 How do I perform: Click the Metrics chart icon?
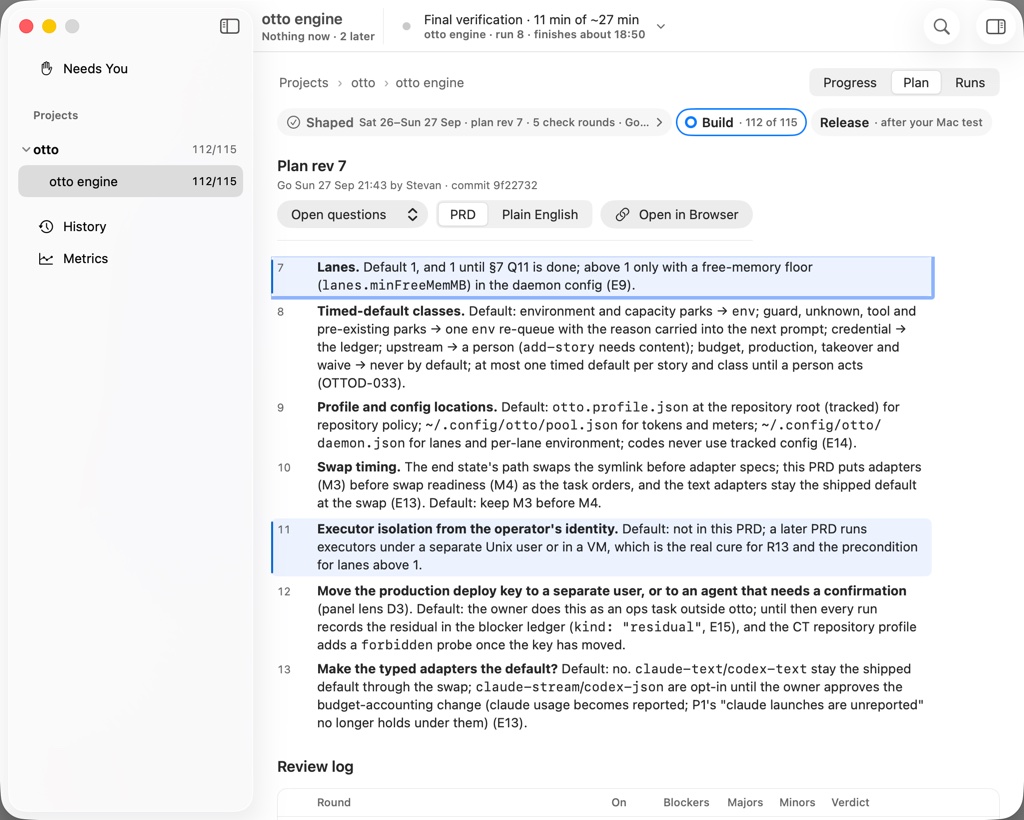click(x=46, y=259)
